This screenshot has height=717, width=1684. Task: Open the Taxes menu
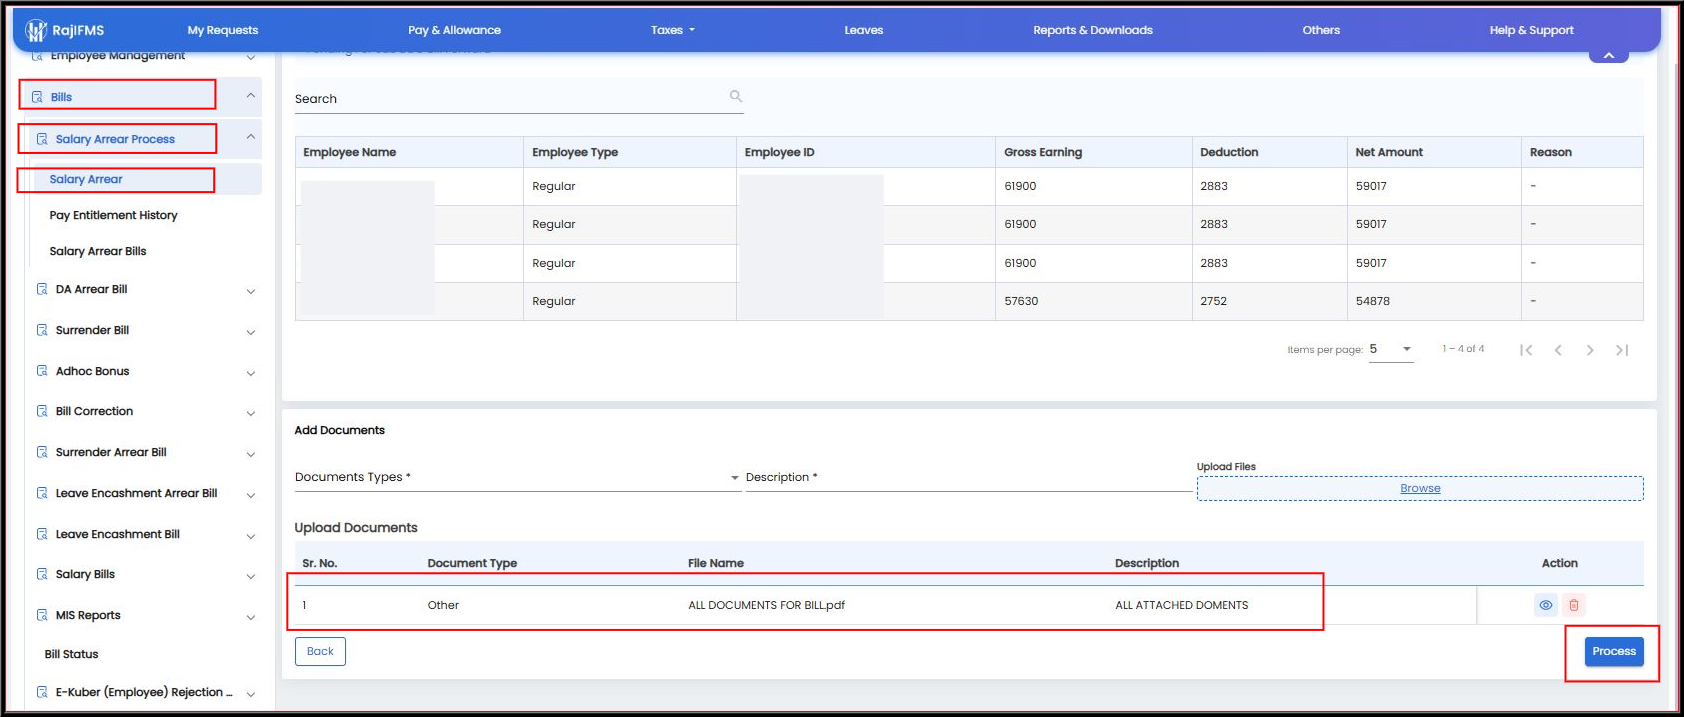pyautogui.click(x=672, y=30)
